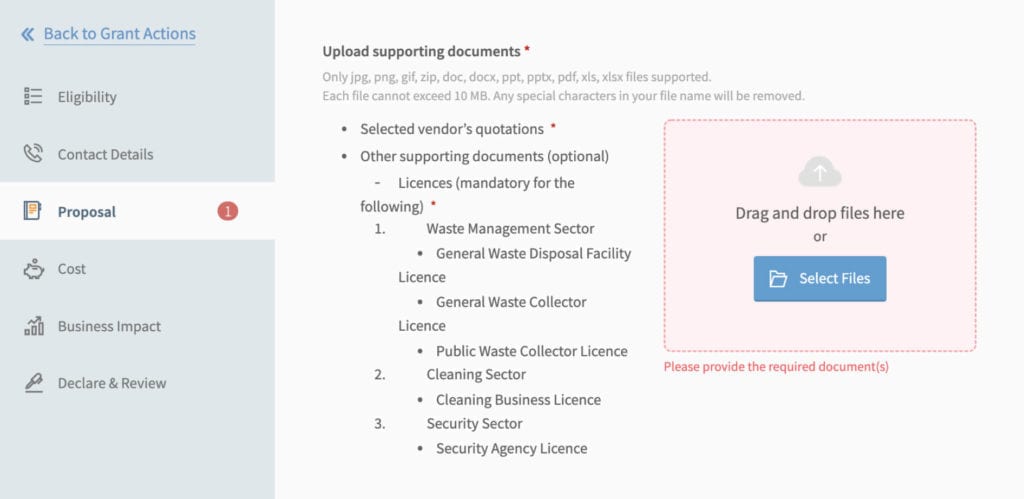Click the required document error message
The height and width of the screenshot is (499, 1024).
(776, 366)
